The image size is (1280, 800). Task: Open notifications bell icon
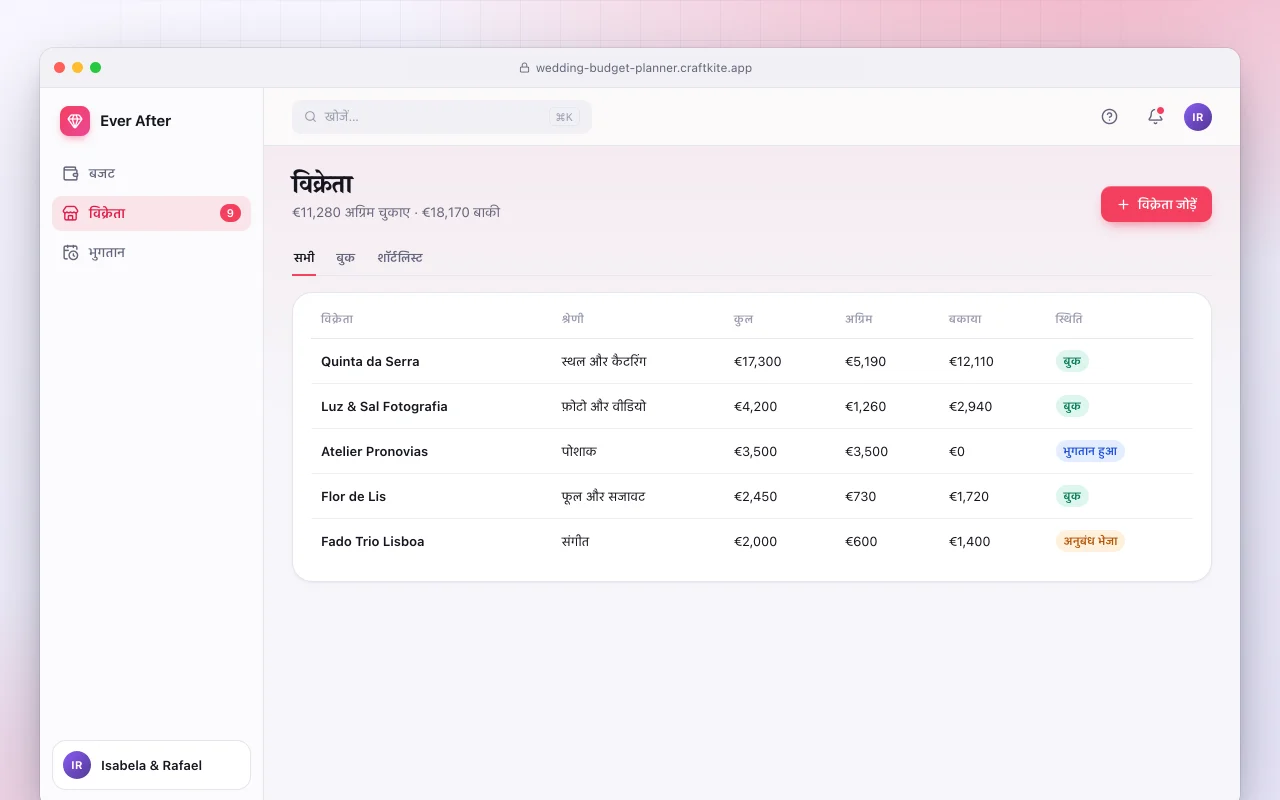pos(1155,116)
